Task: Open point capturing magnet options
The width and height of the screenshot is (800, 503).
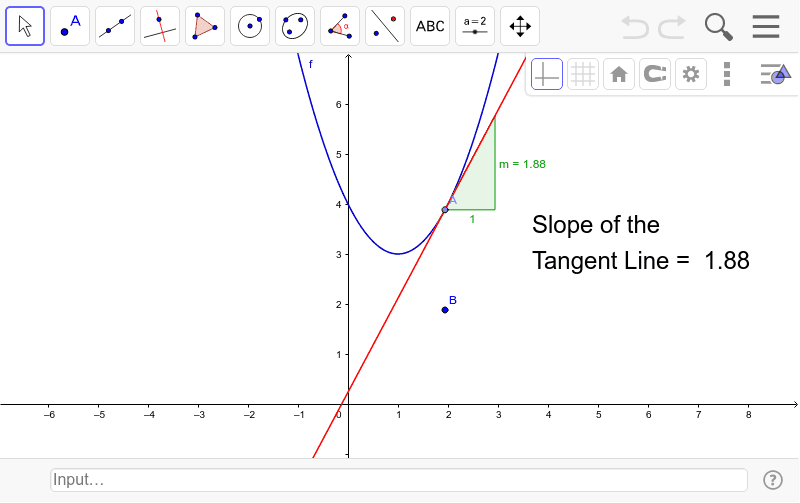Action: click(655, 74)
